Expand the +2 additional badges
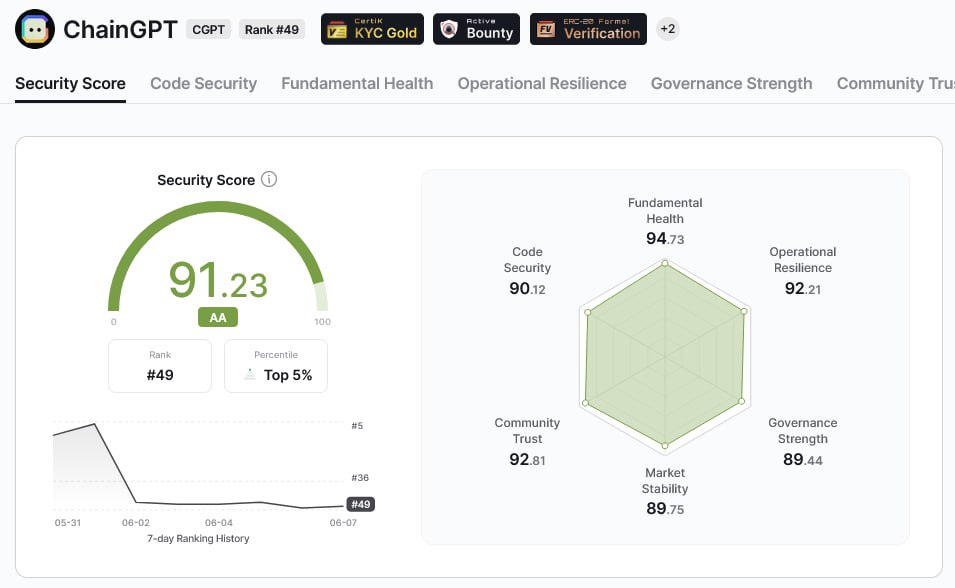955x588 pixels. pyautogui.click(x=667, y=29)
